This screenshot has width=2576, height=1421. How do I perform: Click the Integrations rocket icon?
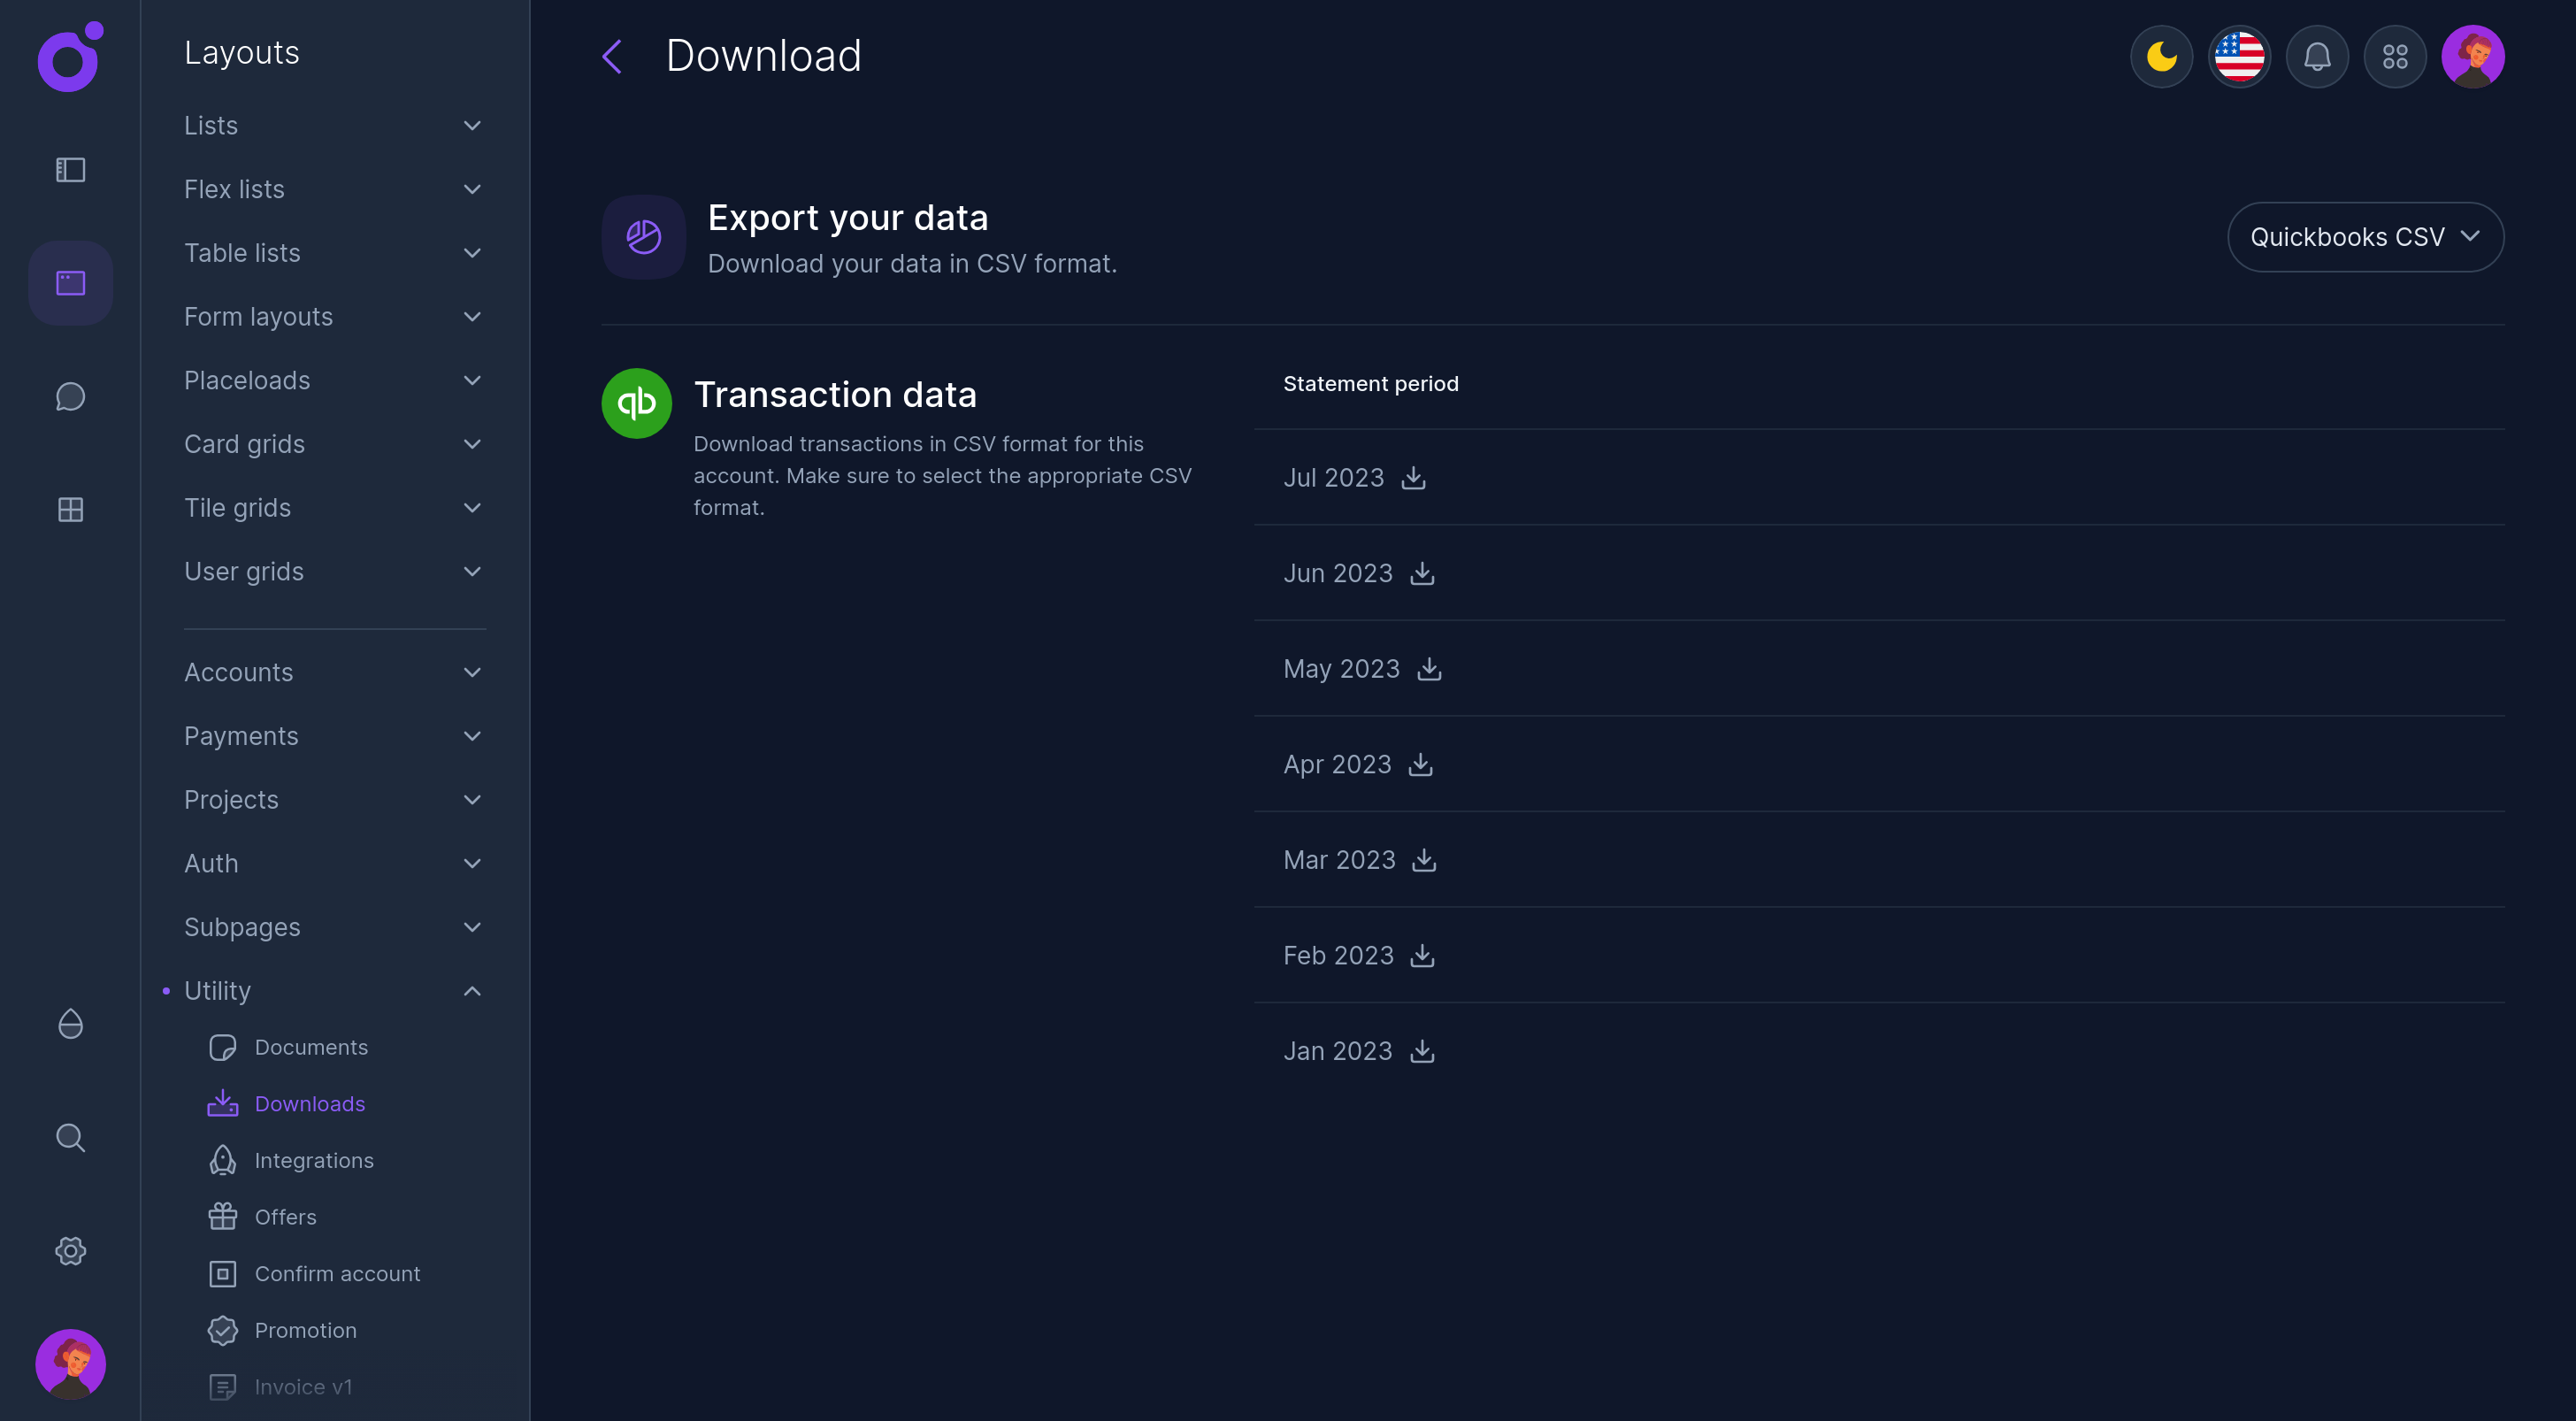[x=222, y=1160]
